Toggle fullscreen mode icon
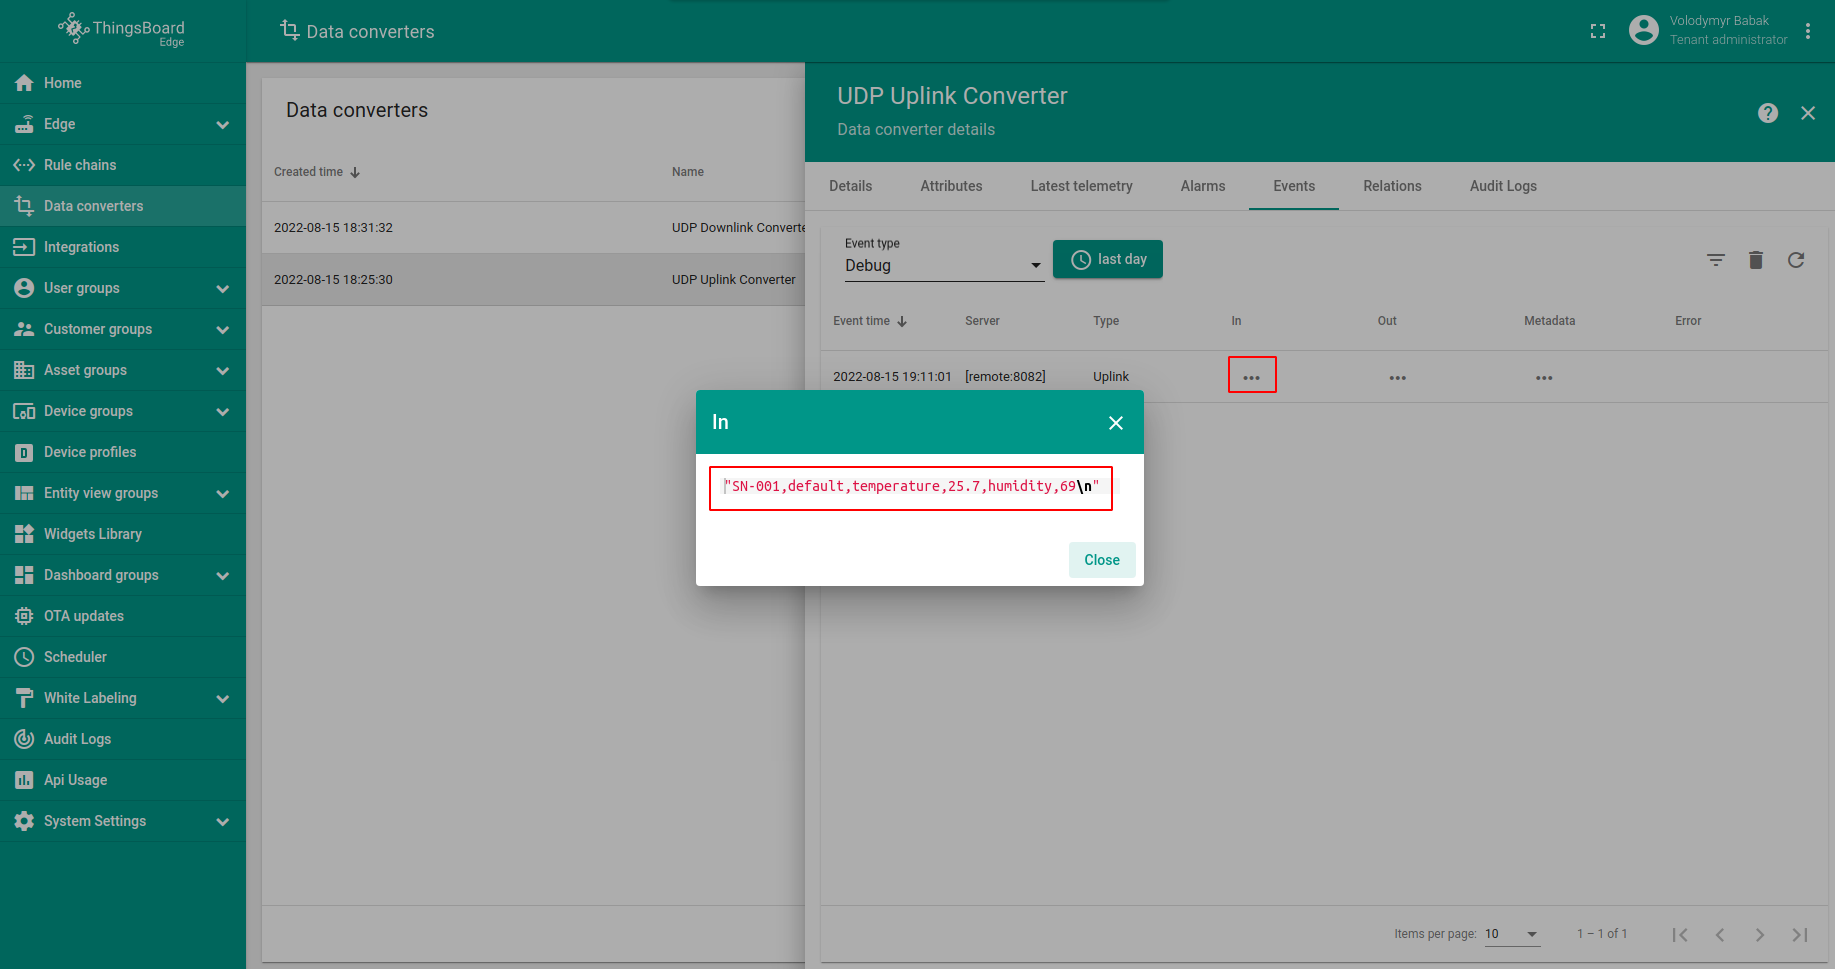 point(1598,31)
